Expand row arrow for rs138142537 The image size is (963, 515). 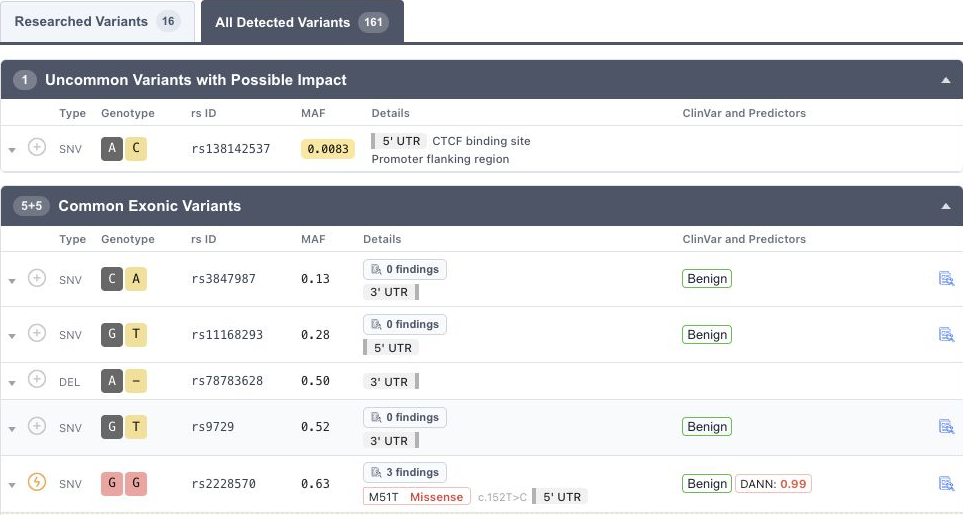click(12, 150)
